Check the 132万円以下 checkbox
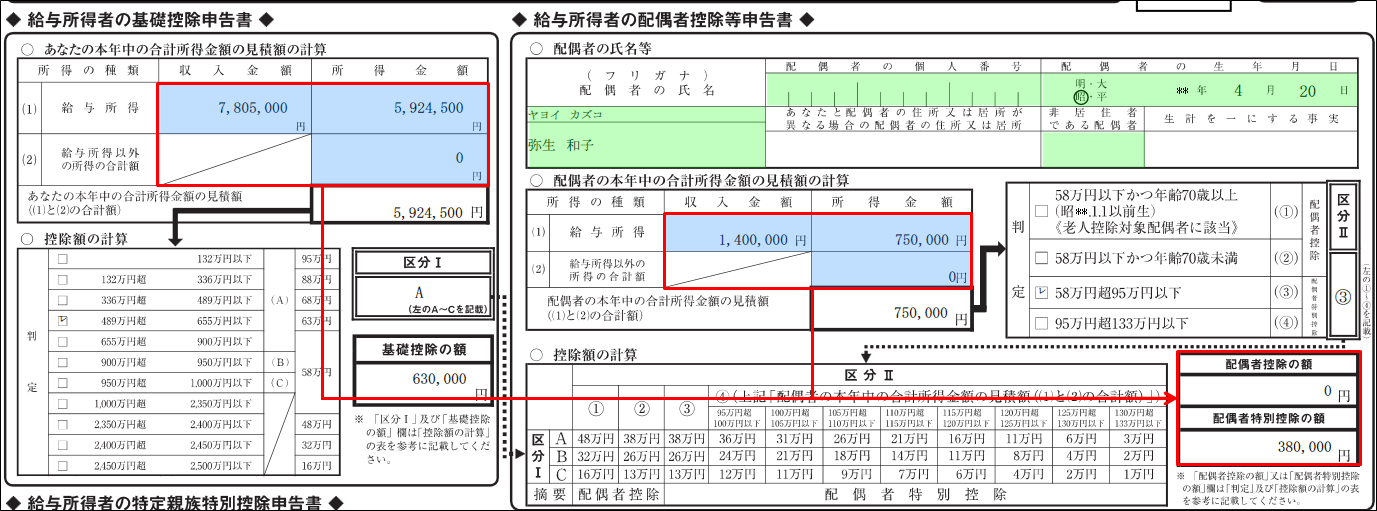 pyautogui.click(x=64, y=258)
